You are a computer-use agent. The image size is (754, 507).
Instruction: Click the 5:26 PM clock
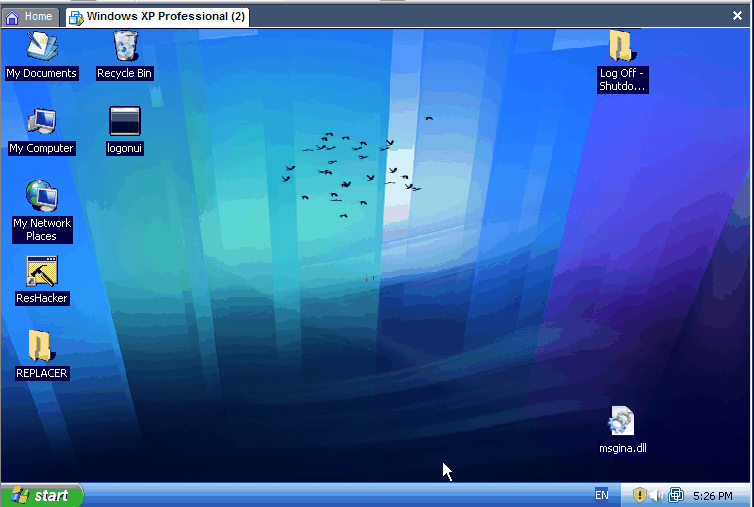[713, 495]
